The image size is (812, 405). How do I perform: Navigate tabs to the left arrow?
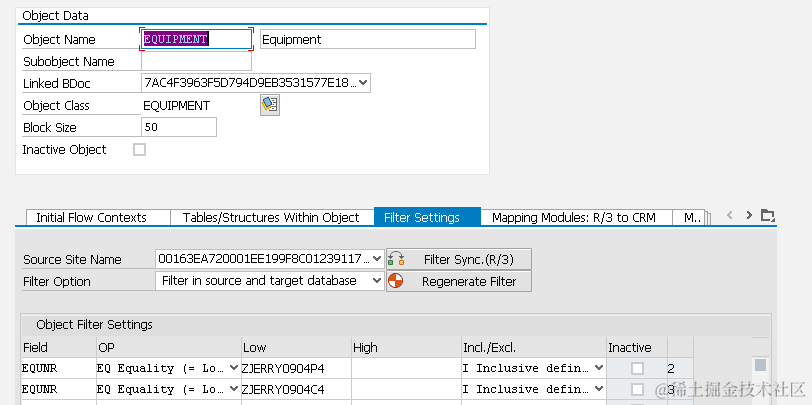[x=730, y=215]
